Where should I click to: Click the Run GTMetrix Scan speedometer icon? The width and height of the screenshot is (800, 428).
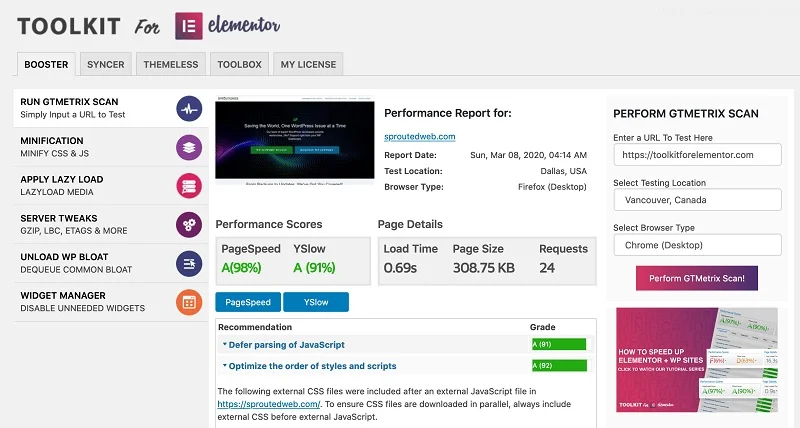189,108
